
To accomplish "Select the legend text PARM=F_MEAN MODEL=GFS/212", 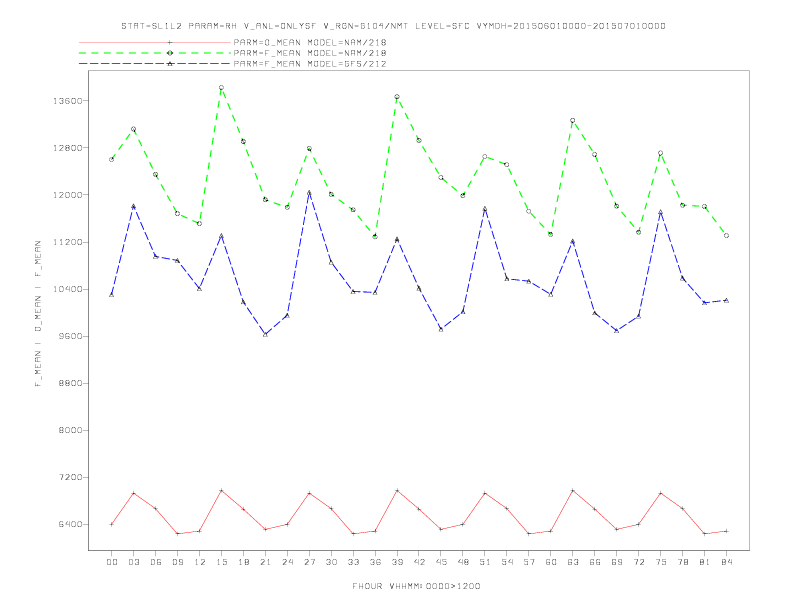I will coord(310,64).
